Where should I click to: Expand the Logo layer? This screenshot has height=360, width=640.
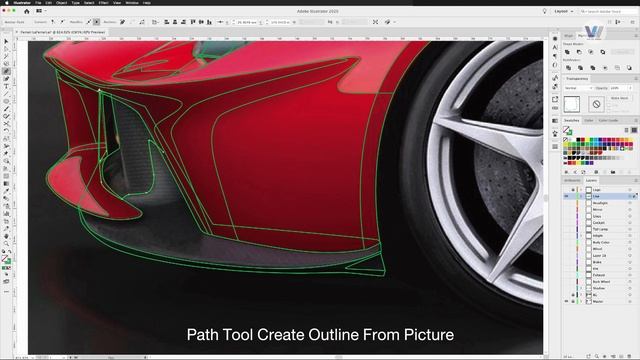582,190
